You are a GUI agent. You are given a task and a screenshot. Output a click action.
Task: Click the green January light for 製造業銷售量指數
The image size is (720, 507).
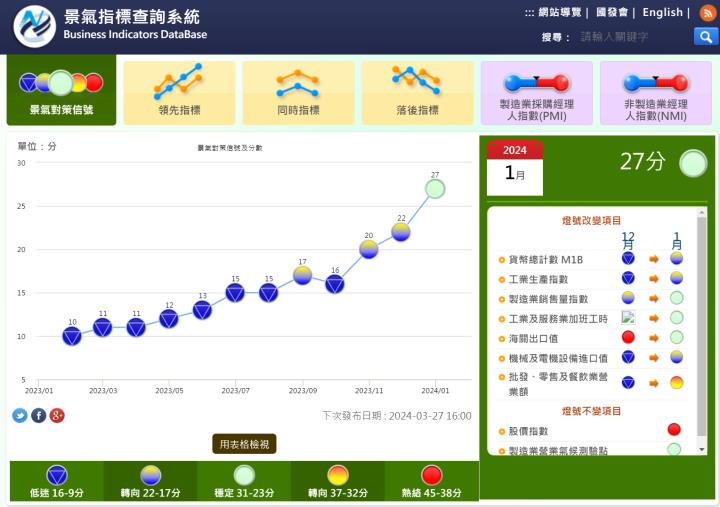(676, 298)
